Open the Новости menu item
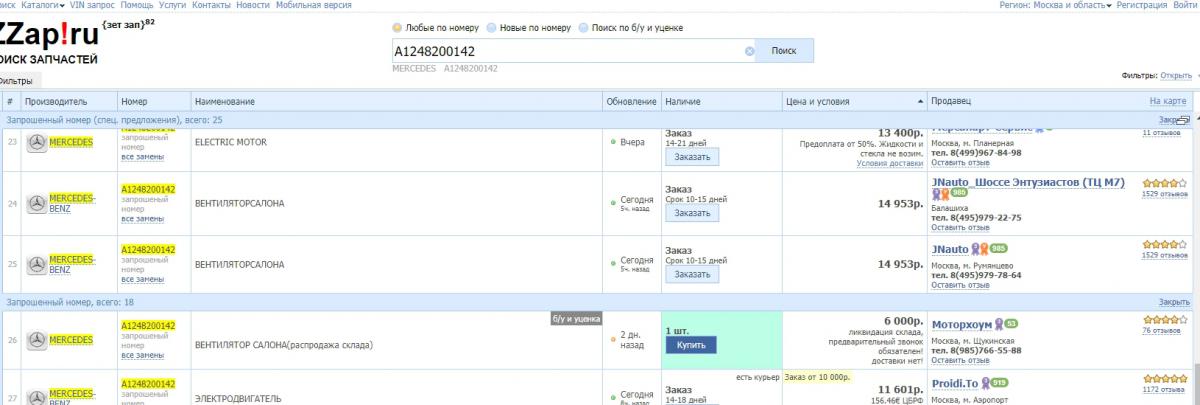 253,5
